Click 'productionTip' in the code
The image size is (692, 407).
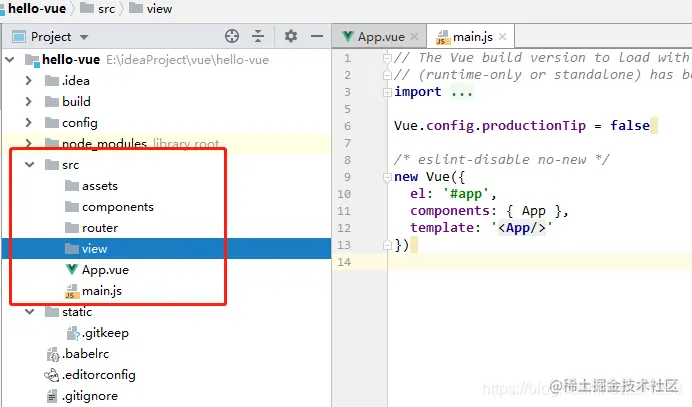click(534, 126)
